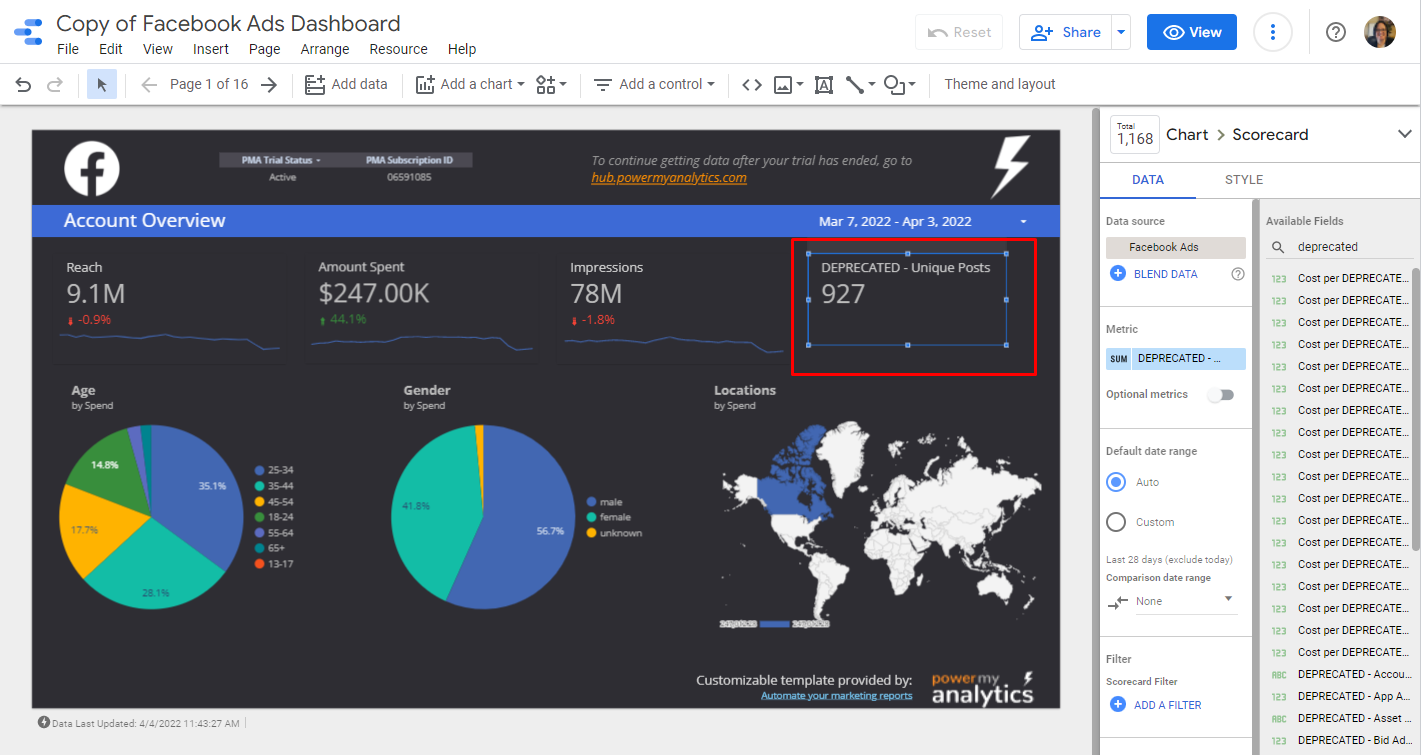Open the hub.powermyanalytics.com link
This screenshot has height=755, width=1421.
[668, 178]
